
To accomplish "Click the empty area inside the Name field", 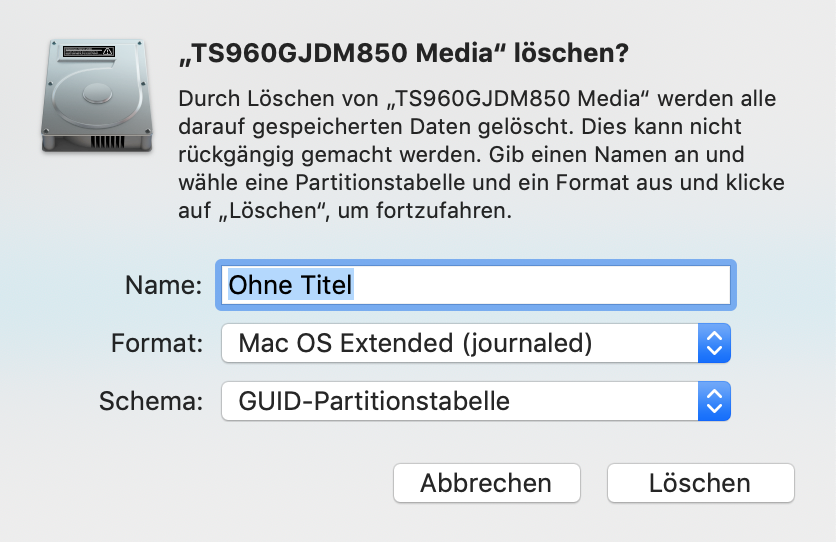I will (x=541, y=285).
